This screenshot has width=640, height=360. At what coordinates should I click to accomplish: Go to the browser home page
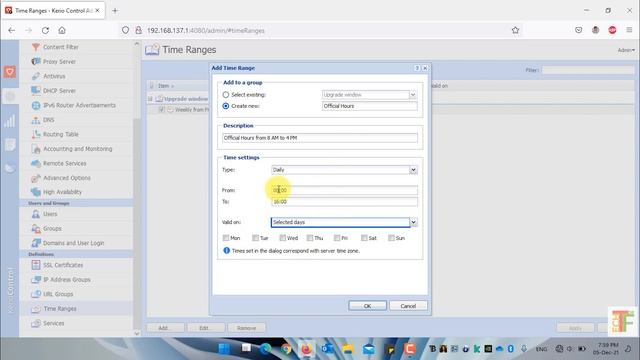coord(62,30)
